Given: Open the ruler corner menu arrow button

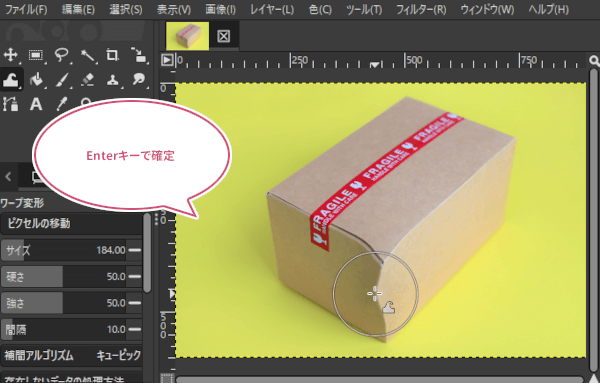Looking at the screenshot, I should [167, 60].
